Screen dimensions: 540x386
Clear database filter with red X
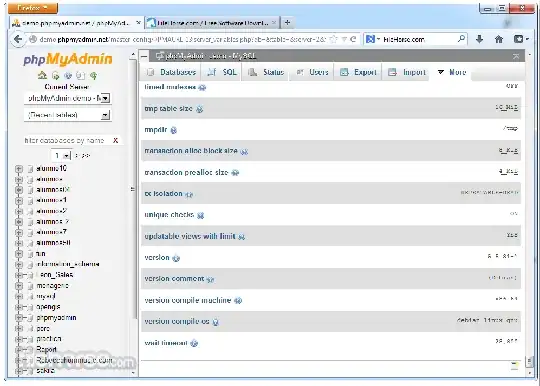[x=115, y=140]
